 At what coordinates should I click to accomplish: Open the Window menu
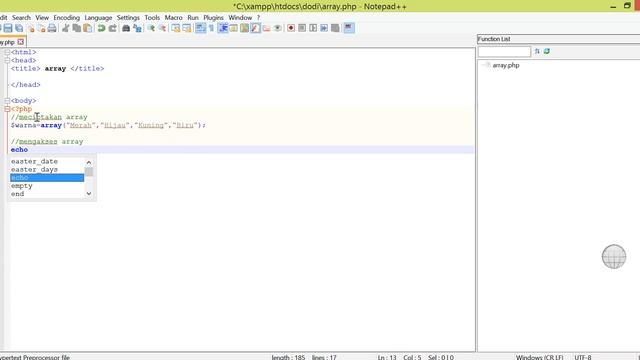tap(240, 18)
